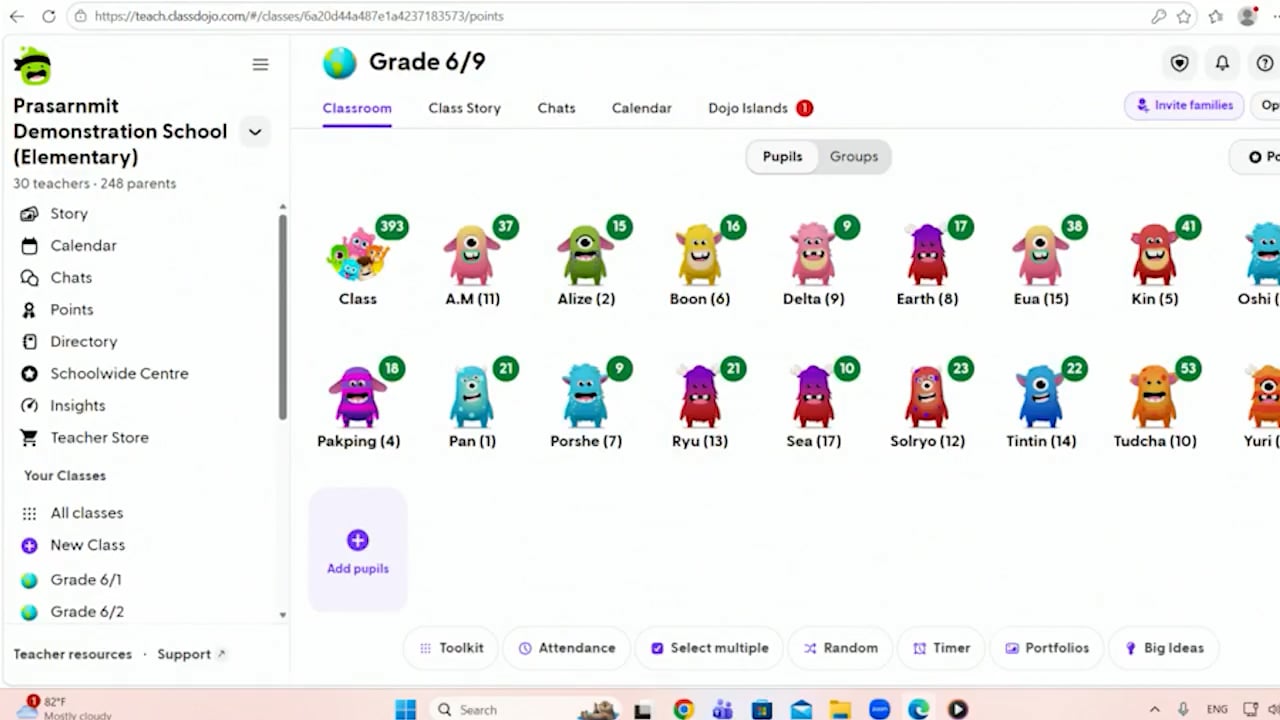
Task: Select pupil Kin (5)
Action: [x=1155, y=262]
